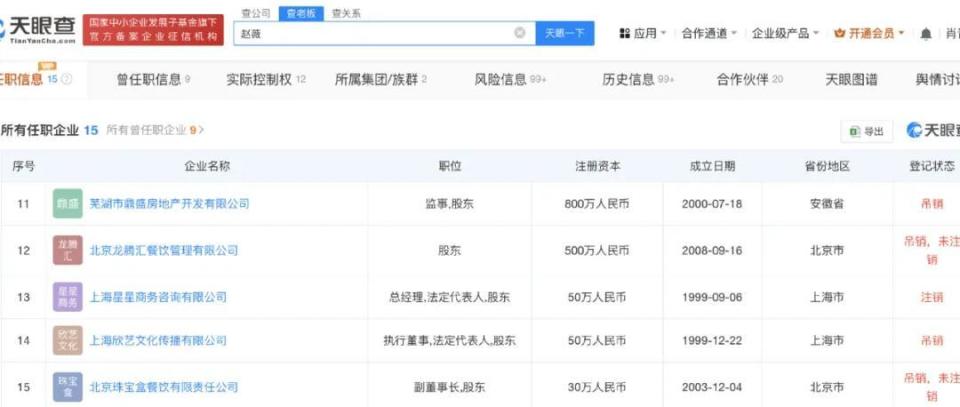Click the 欣艺文化 company logo icon
The width and height of the screenshot is (960, 407).
pyautogui.click(x=67, y=340)
